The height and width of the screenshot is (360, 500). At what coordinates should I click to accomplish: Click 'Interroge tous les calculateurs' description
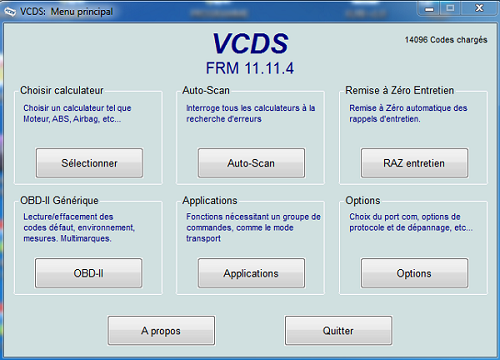click(x=251, y=113)
